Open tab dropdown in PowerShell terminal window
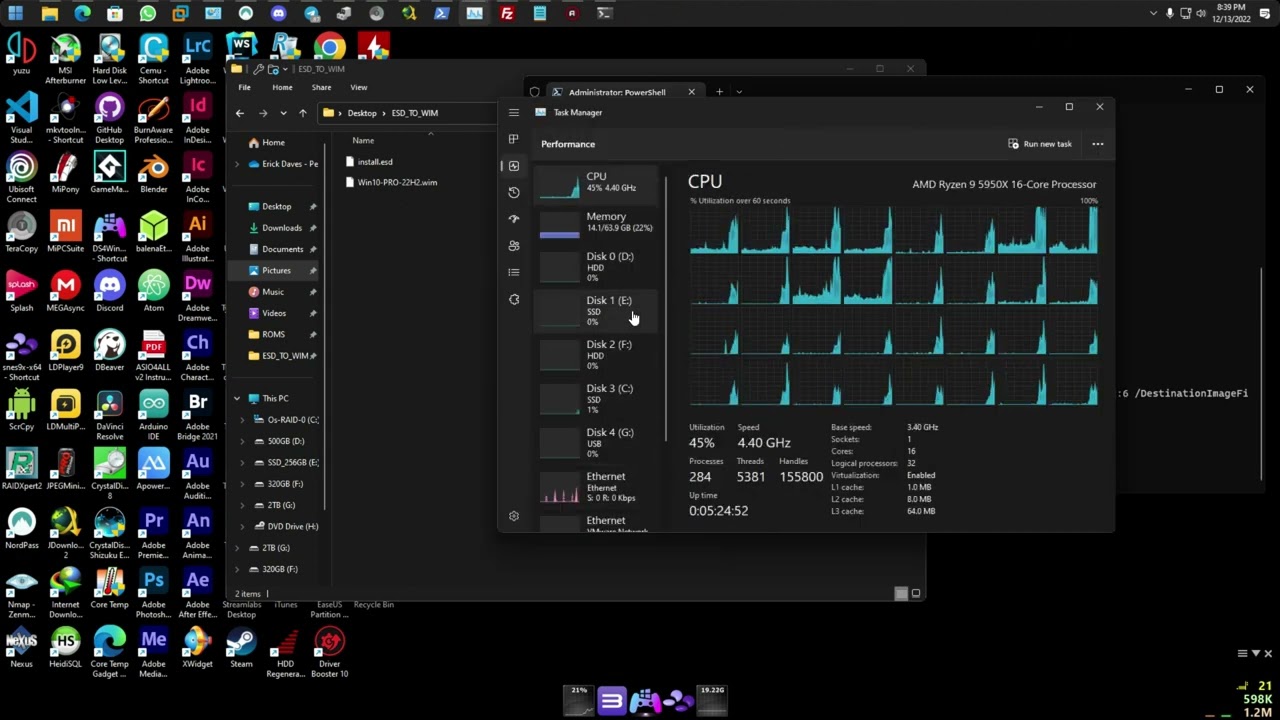This screenshot has width=1280, height=720. pos(739,92)
